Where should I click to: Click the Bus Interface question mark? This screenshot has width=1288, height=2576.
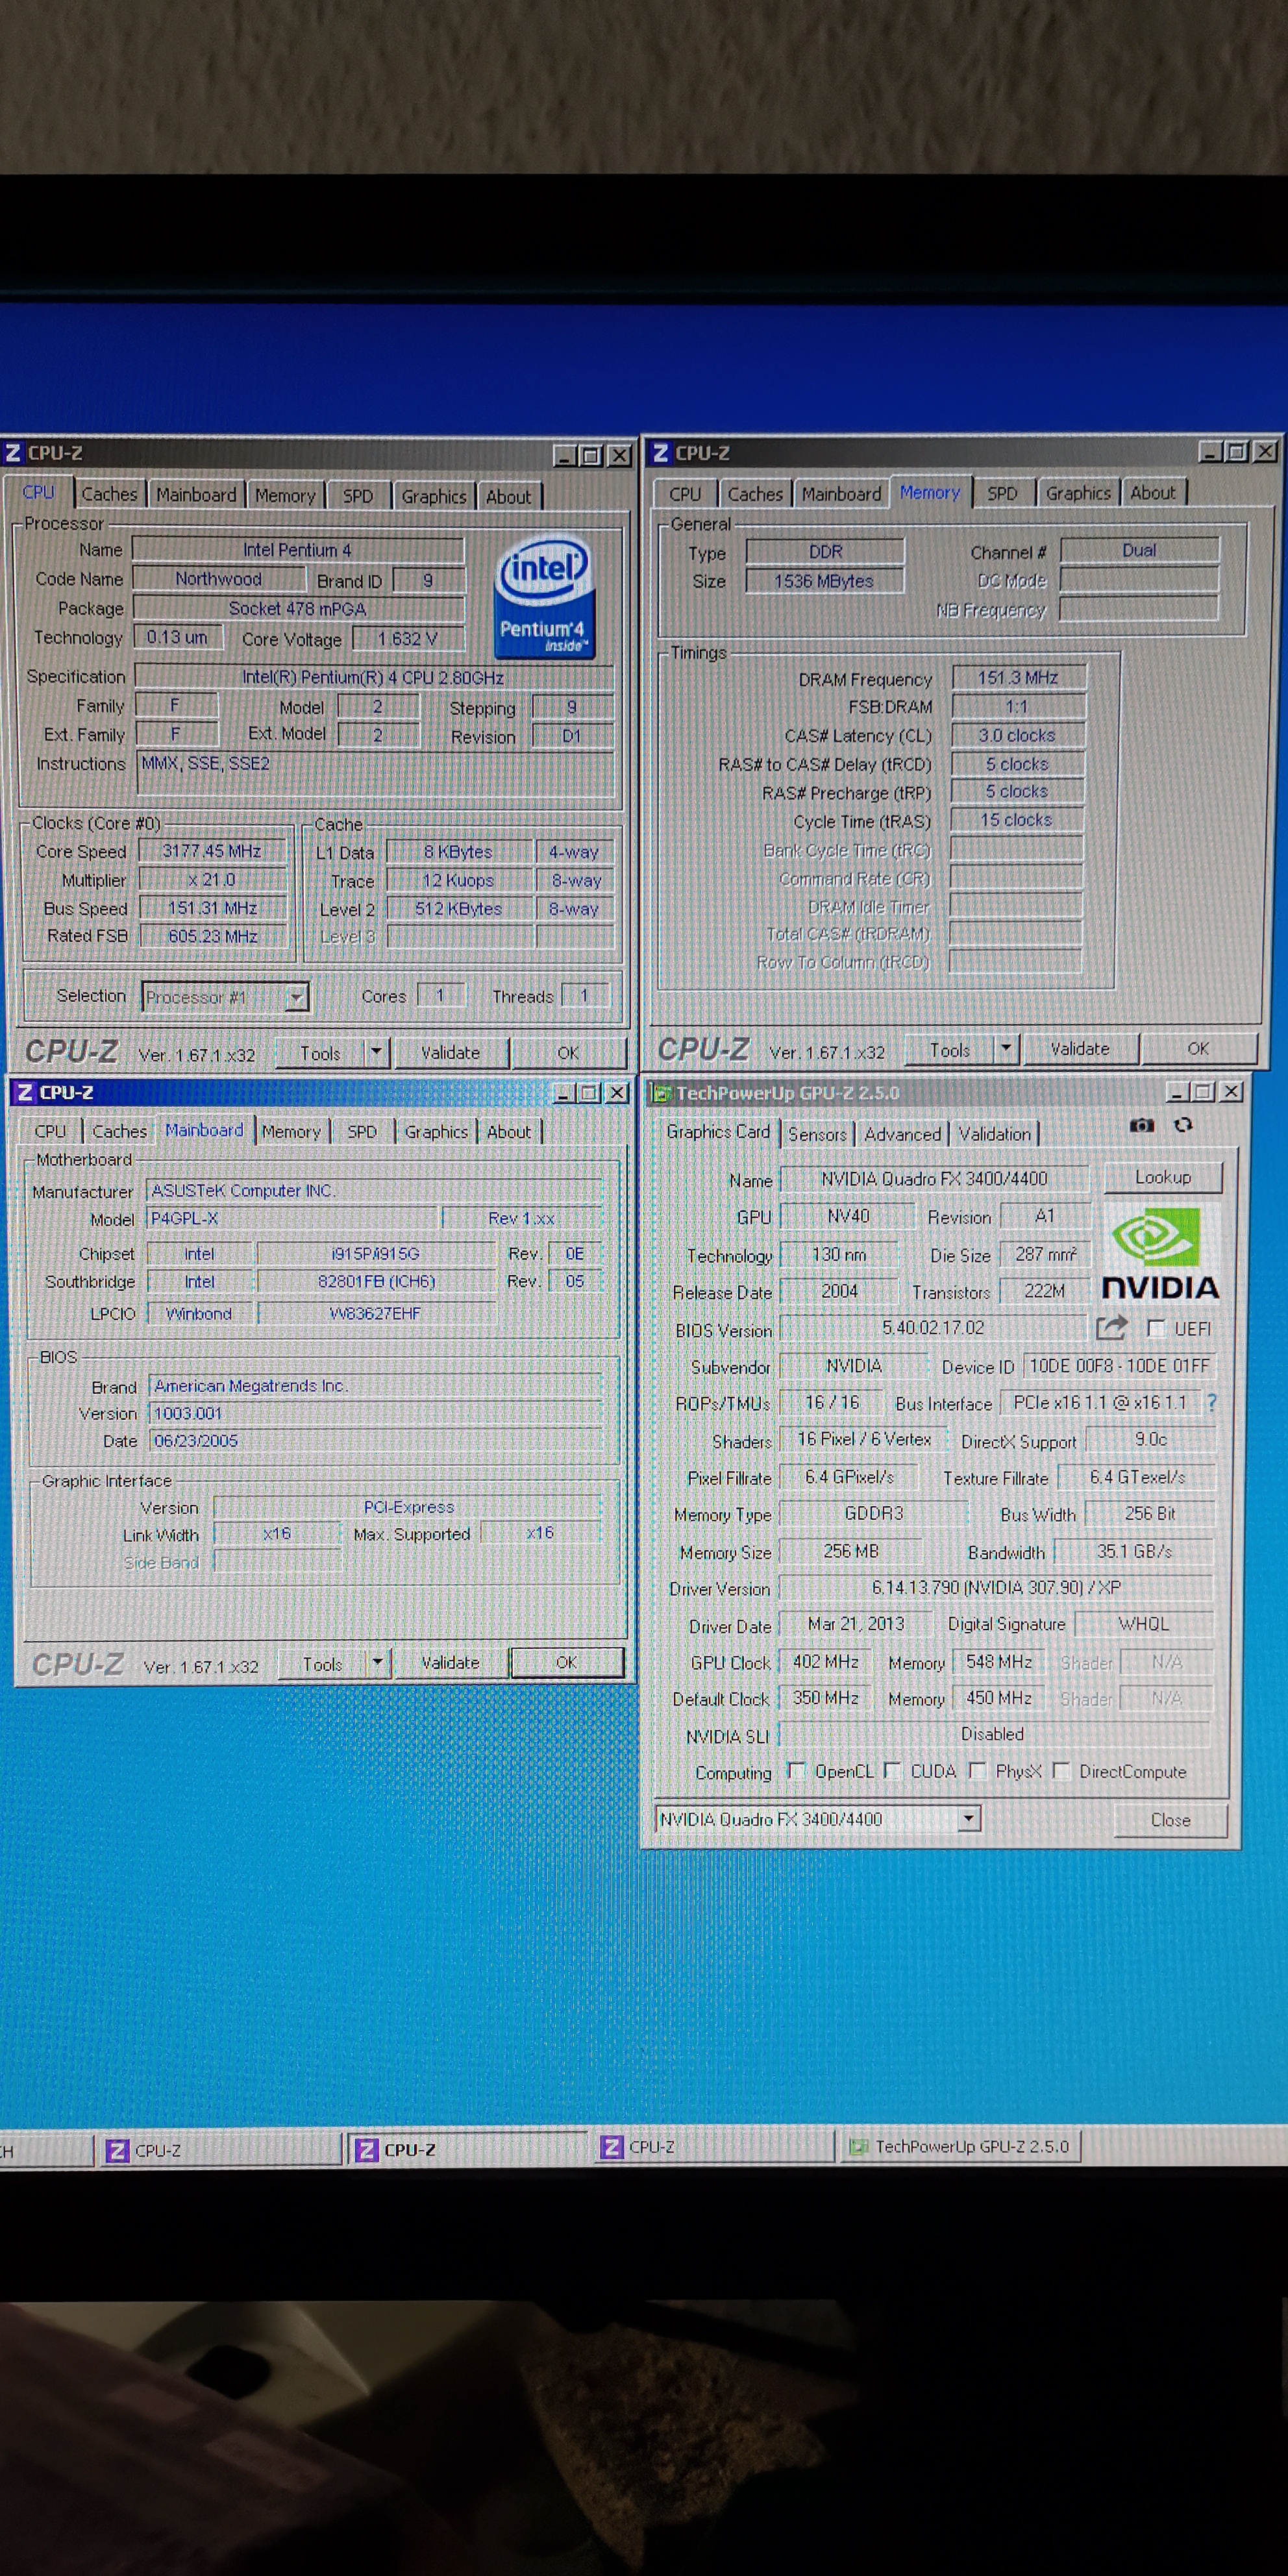[1212, 1402]
